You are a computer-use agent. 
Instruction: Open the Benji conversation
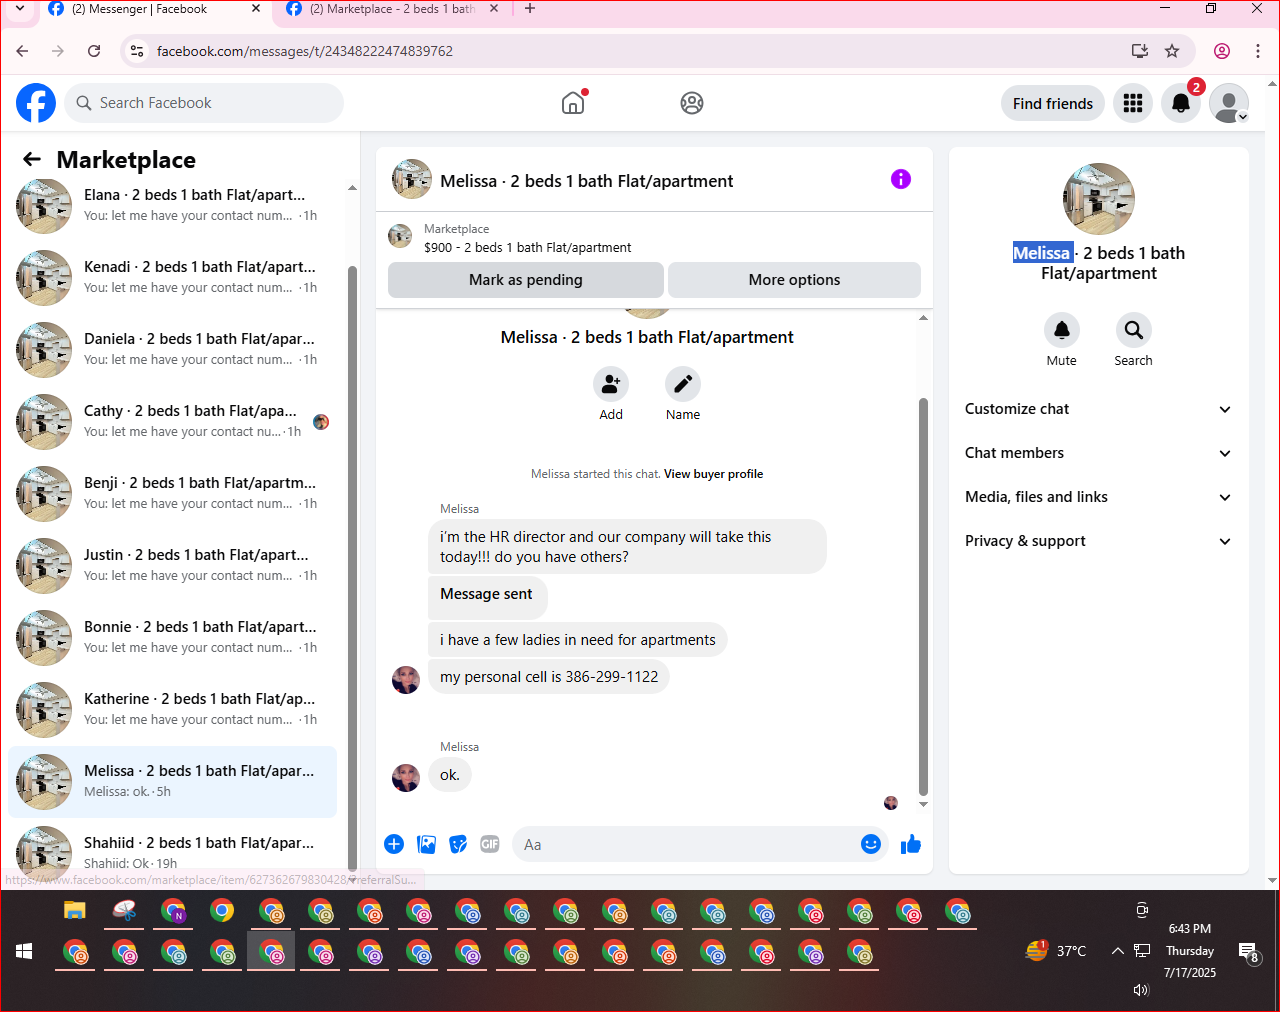[173, 493]
